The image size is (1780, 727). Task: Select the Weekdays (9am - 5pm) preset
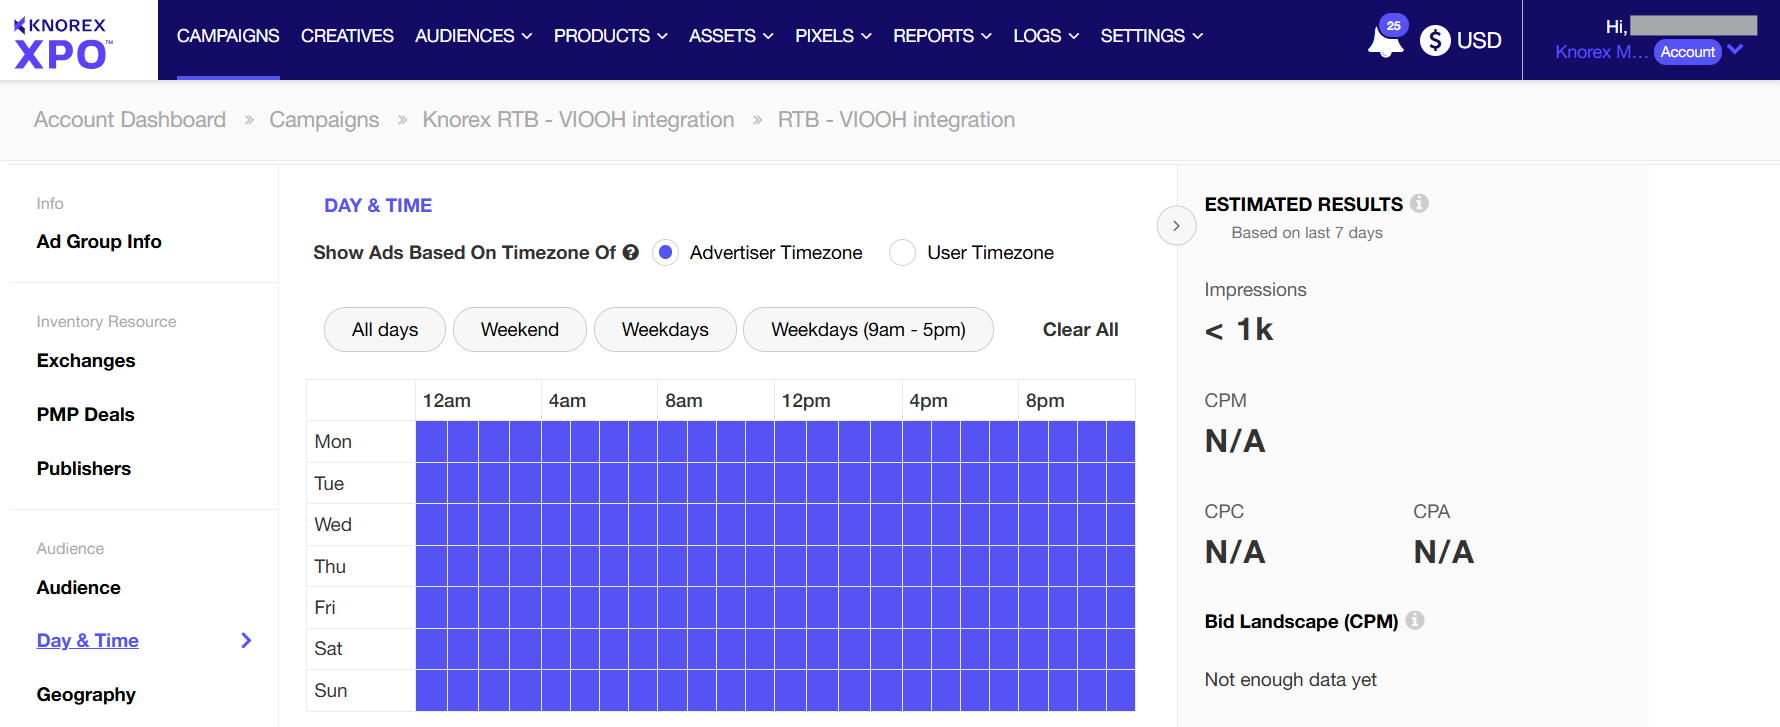click(868, 329)
